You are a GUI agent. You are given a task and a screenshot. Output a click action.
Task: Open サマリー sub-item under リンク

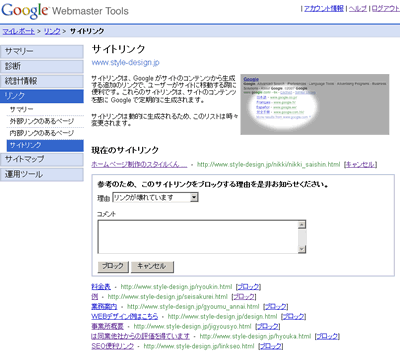pos(21,109)
